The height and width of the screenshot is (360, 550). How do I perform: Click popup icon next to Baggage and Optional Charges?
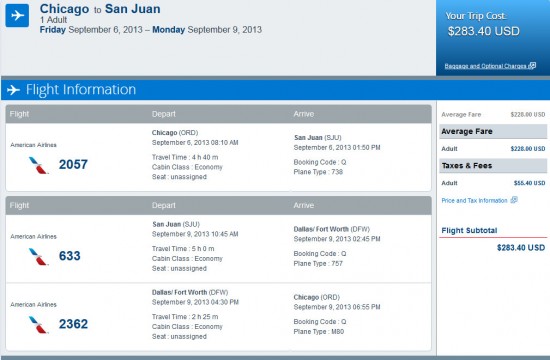[x=532, y=66]
